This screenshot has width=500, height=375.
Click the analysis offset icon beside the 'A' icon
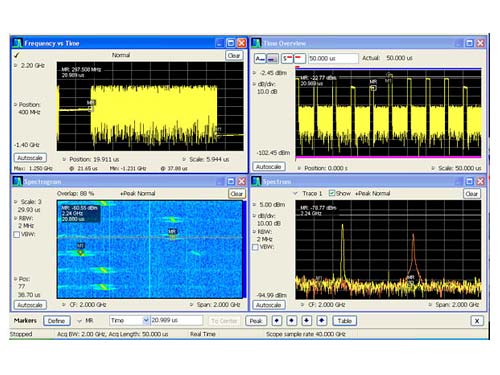point(273,59)
